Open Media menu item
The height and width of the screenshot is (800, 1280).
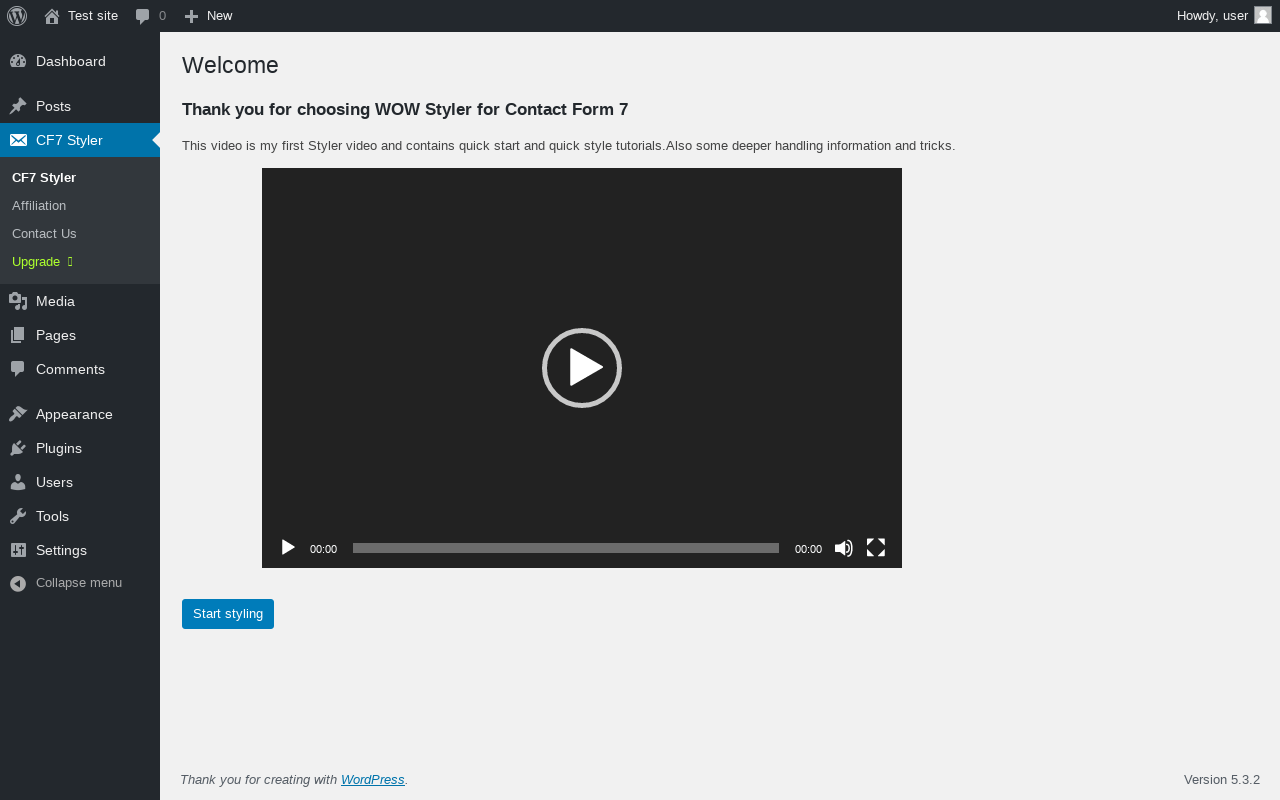[80, 301]
